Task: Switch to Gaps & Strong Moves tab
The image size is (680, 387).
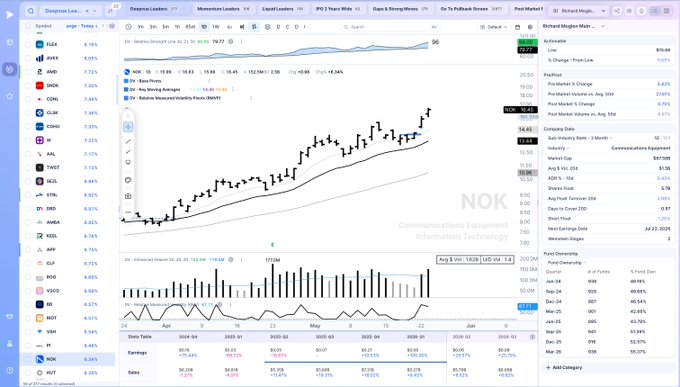Action: [x=400, y=9]
